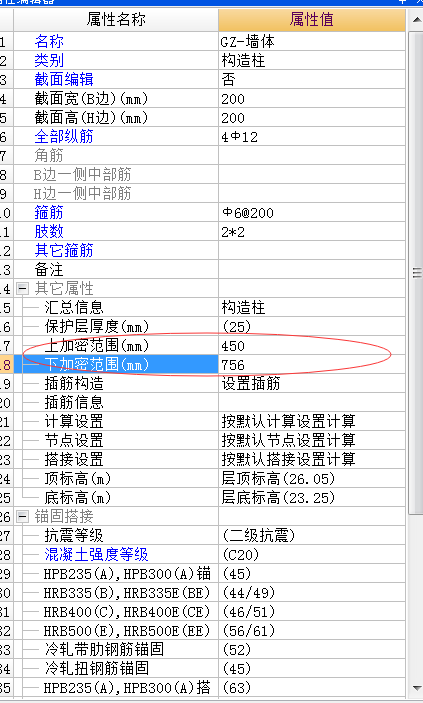Screen dimensions: 423x703
Task: Collapse the 锚固搭接 group expander
Action: click(22, 516)
